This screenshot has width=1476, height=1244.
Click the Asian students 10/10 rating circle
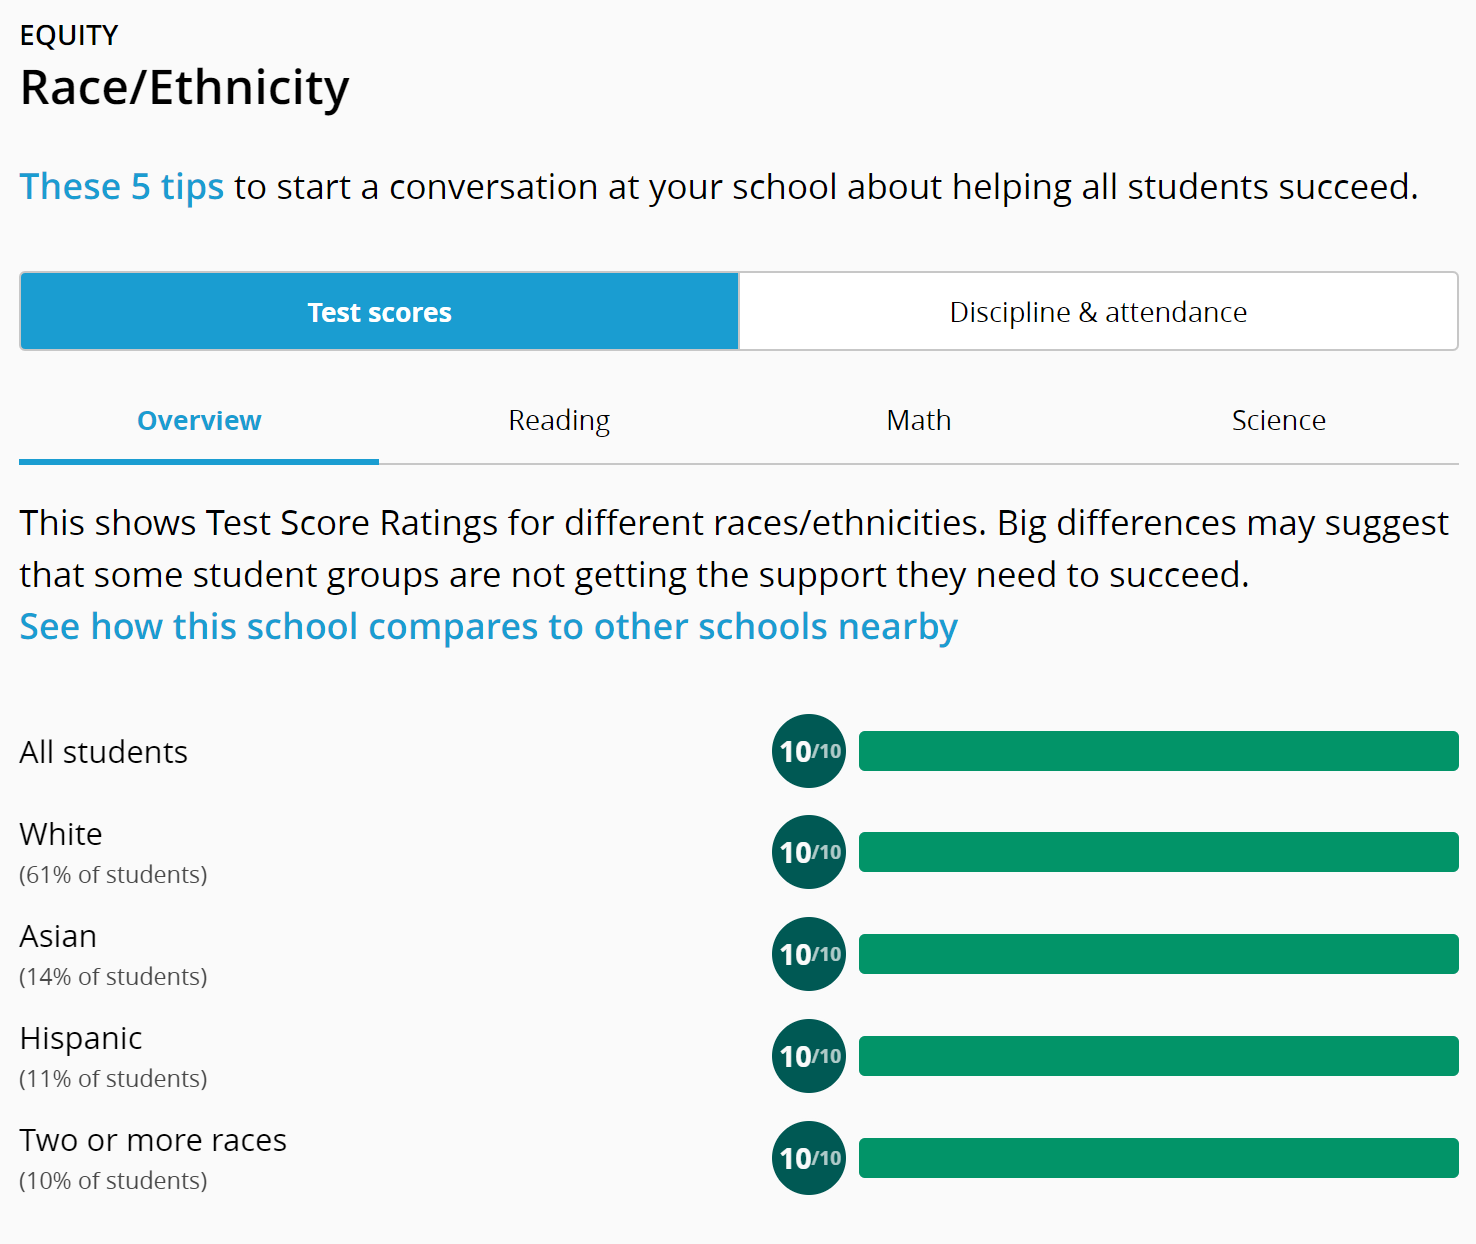pyautogui.click(x=808, y=954)
